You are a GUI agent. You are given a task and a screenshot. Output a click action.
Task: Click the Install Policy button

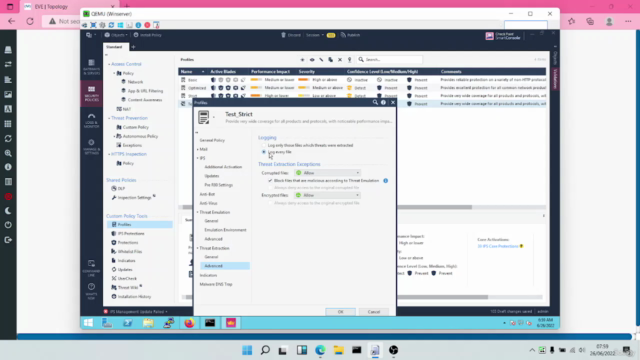tap(148, 35)
